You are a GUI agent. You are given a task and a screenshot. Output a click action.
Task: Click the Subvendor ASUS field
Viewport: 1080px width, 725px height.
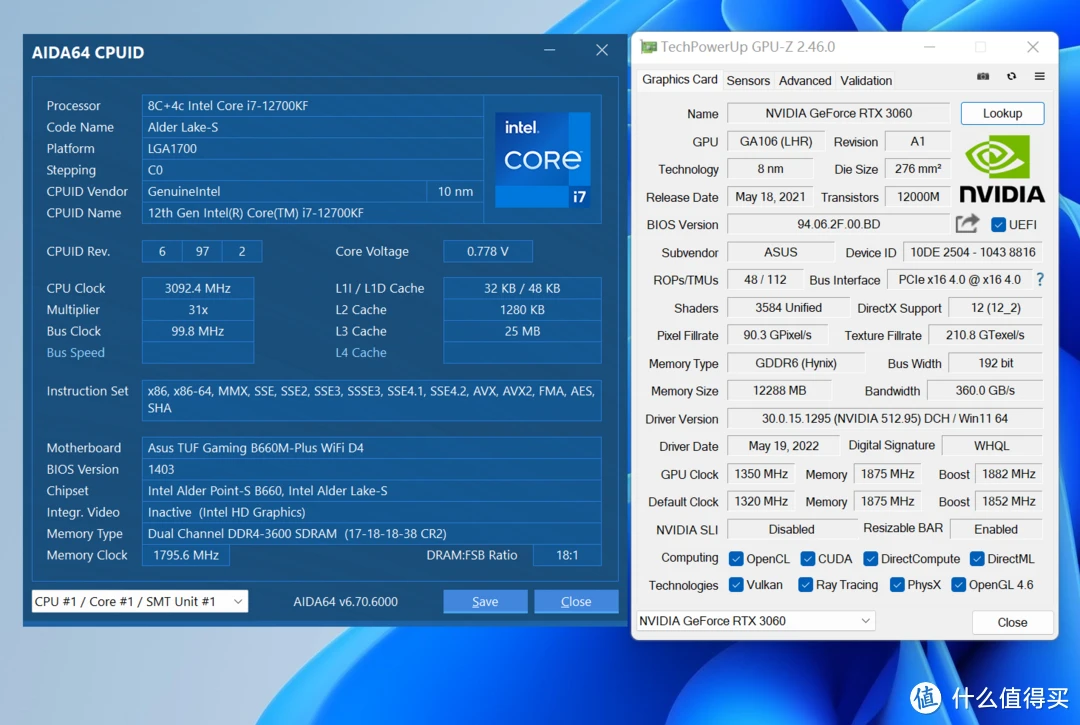(x=780, y=252)
